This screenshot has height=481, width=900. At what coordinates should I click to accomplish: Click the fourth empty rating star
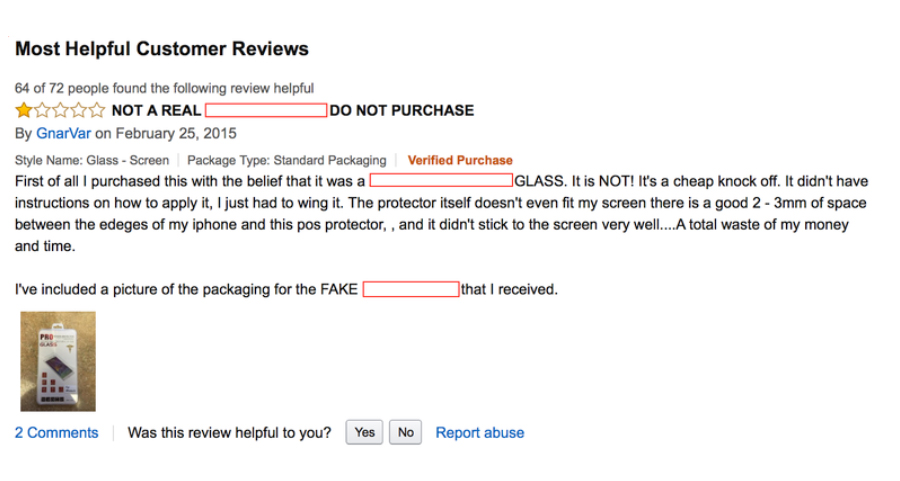[79, 110]
